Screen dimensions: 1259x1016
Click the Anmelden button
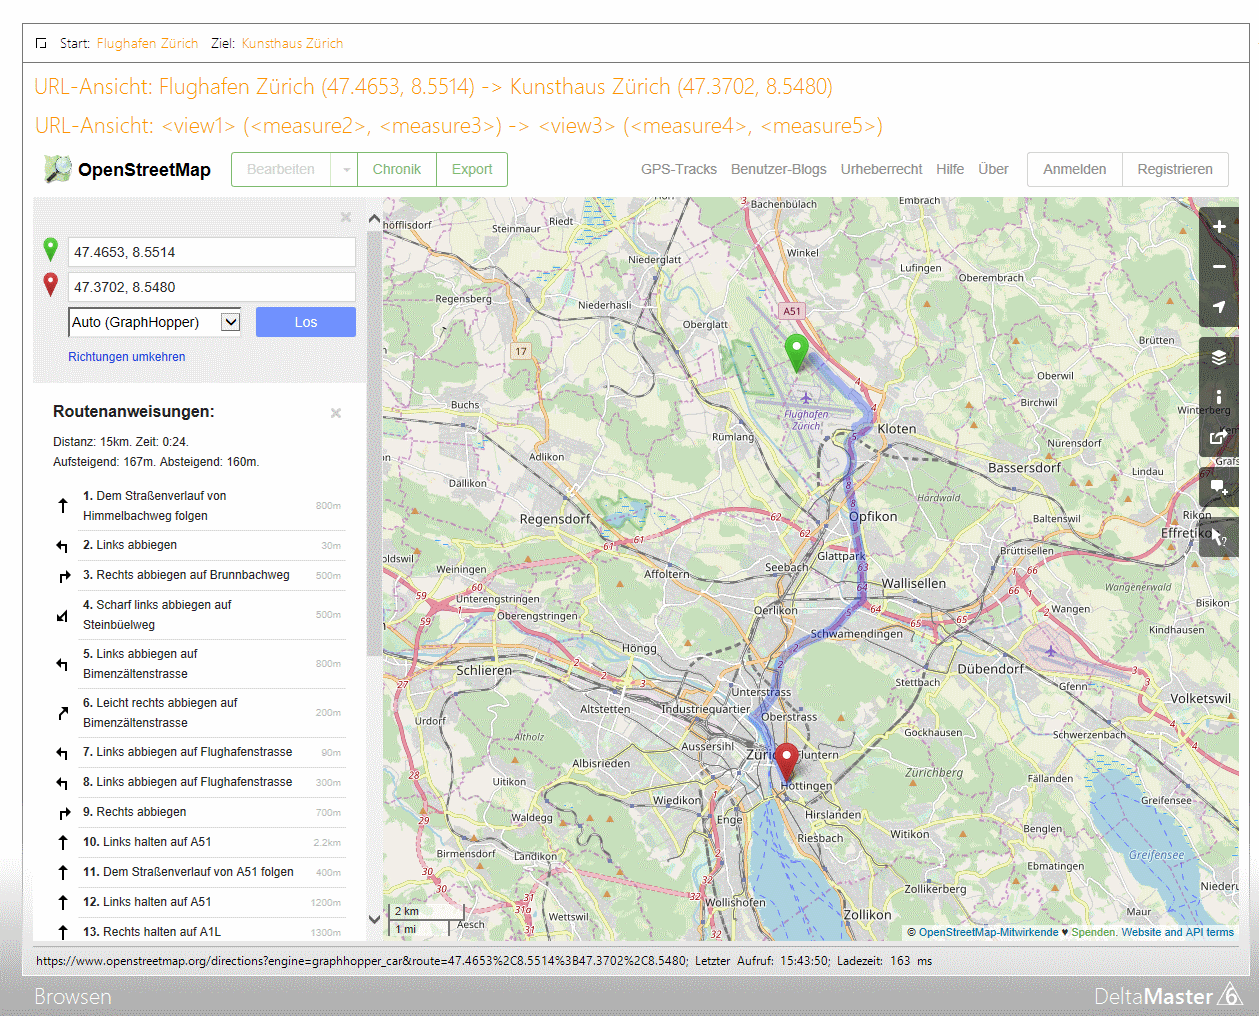(1075, 170)
